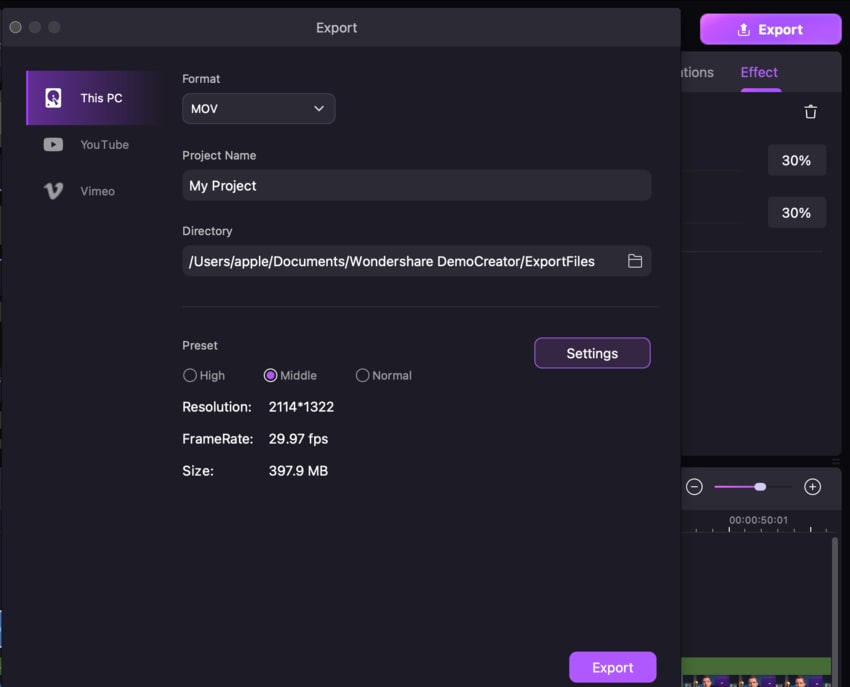850x687 pixels.
Task: Click the timeline zoom out minus icon
Action: 694,487
